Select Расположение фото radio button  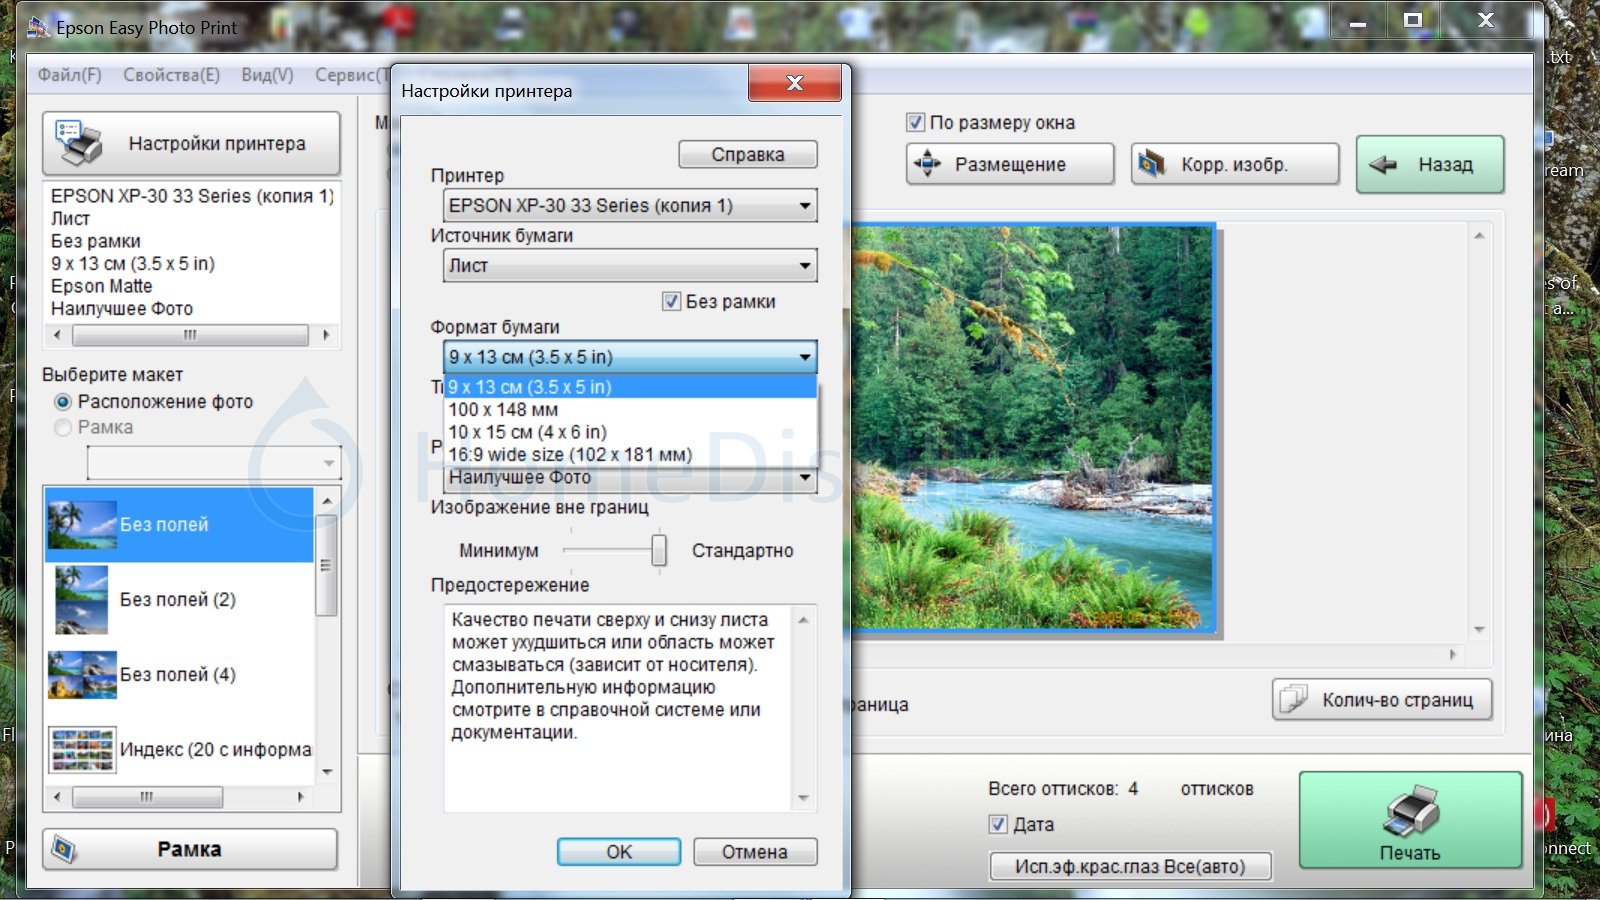tap(63, 401)
